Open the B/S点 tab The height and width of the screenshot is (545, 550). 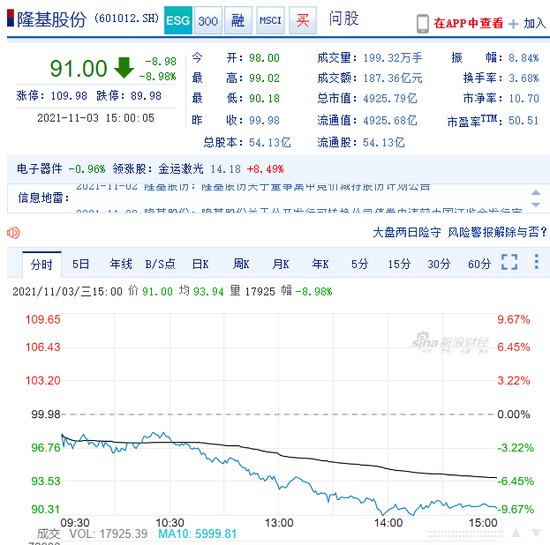[x=160, y=264]
